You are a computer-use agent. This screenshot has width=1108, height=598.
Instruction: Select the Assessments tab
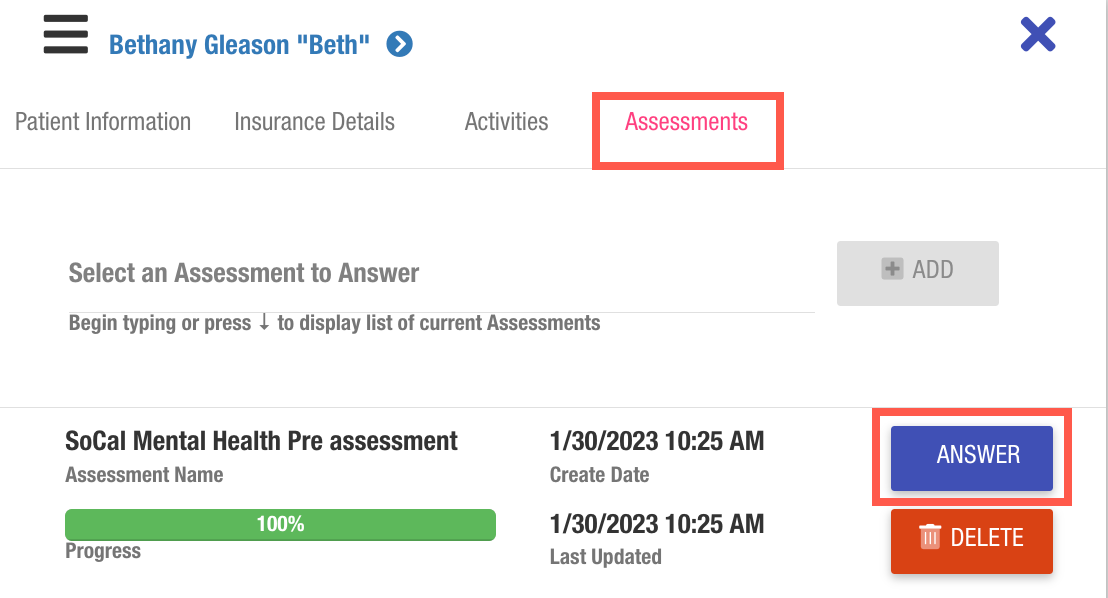(x=686, y=122)
